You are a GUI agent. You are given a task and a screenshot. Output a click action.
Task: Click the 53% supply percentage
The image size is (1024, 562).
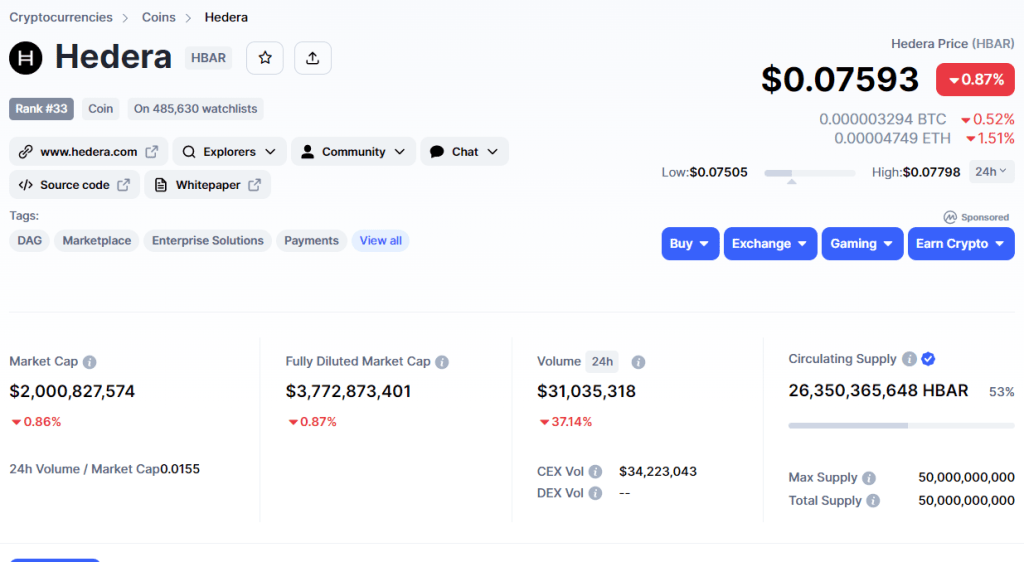pyautogui.click(x=1002, y=392)
